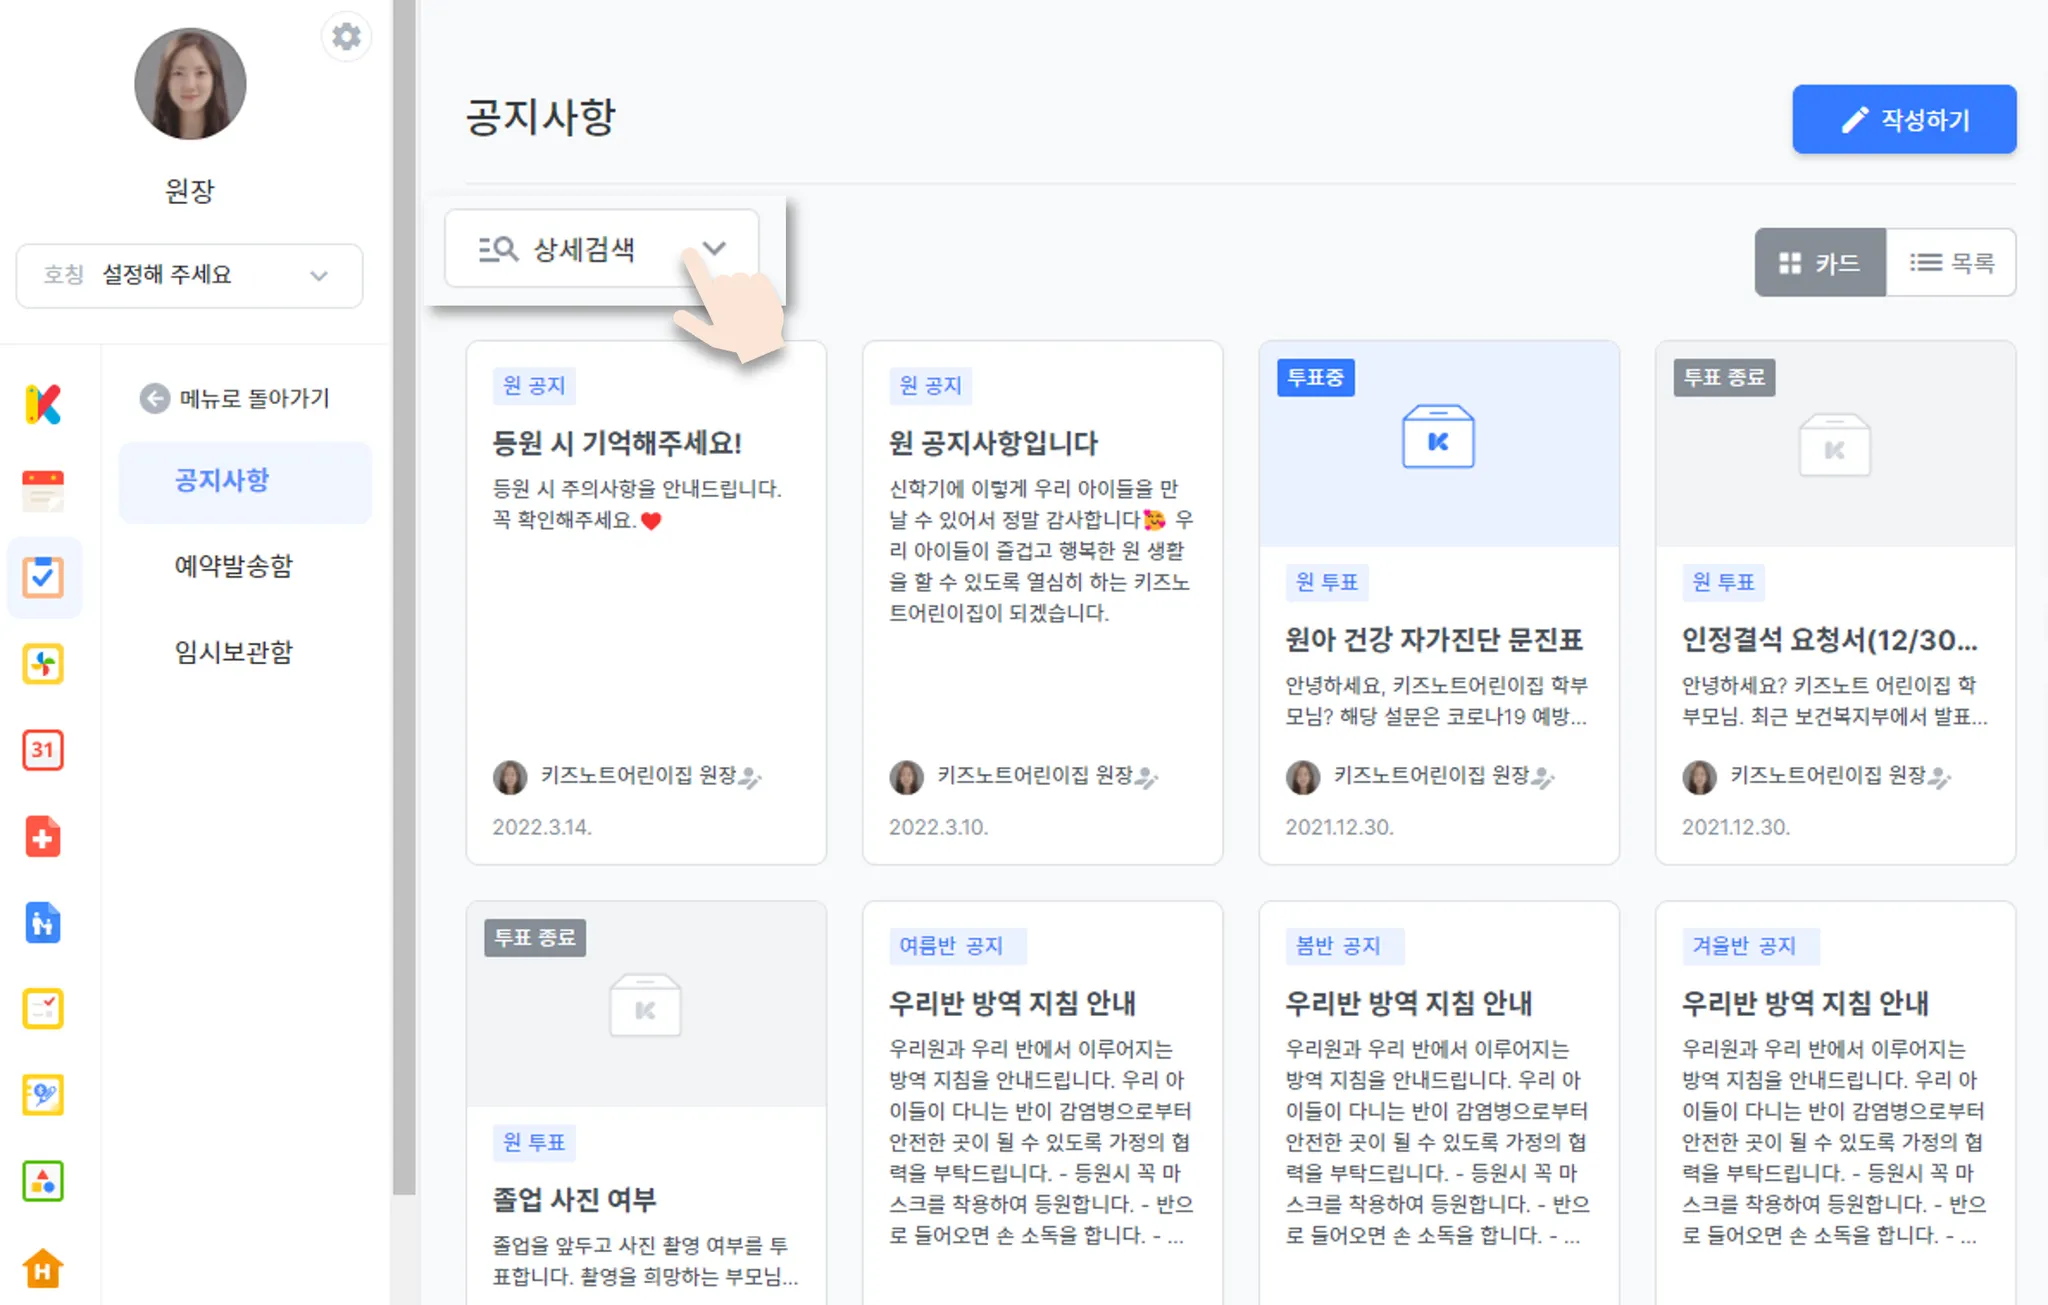Open the settings gear icon

[x=346, y=37]
